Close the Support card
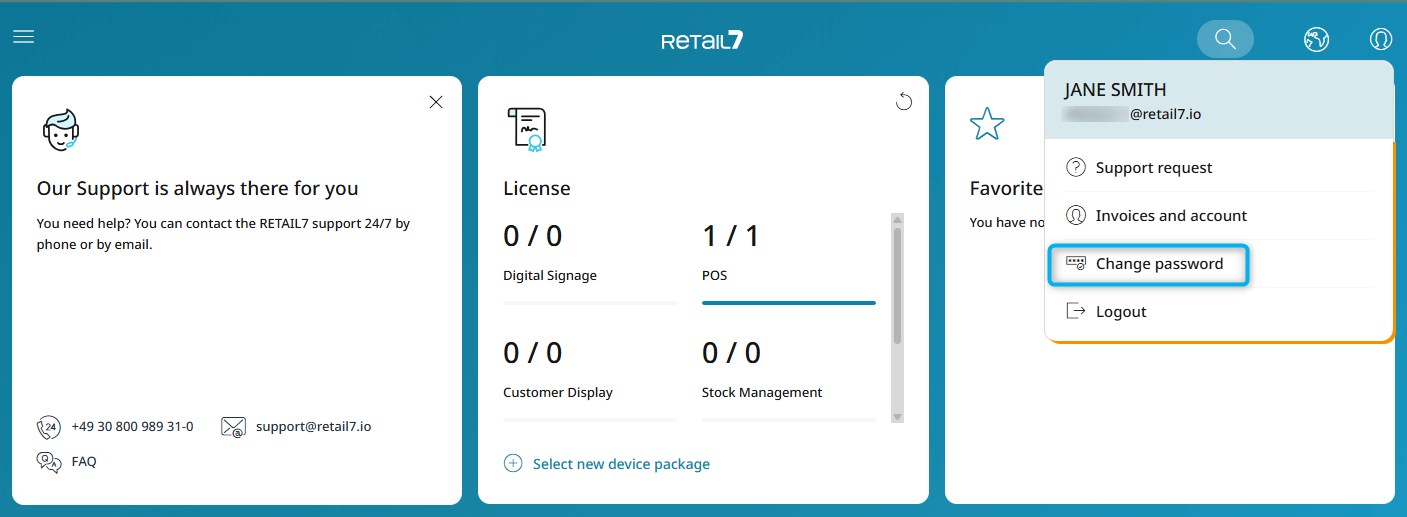Viewport: 1407px width, 517px height. click(x=436, y=102)
